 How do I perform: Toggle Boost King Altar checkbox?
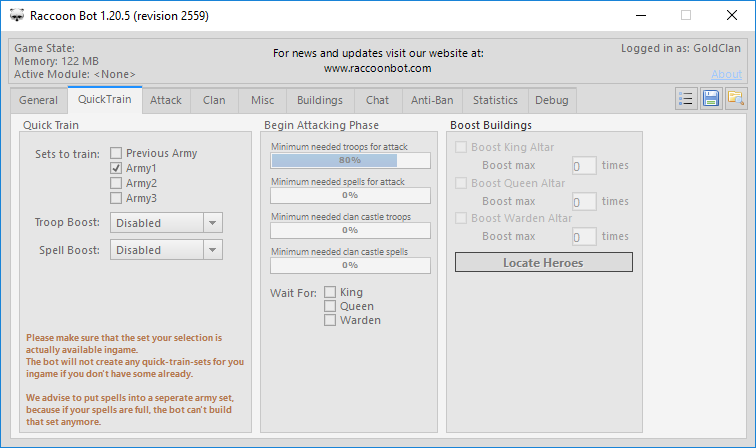tap(461, 147)
